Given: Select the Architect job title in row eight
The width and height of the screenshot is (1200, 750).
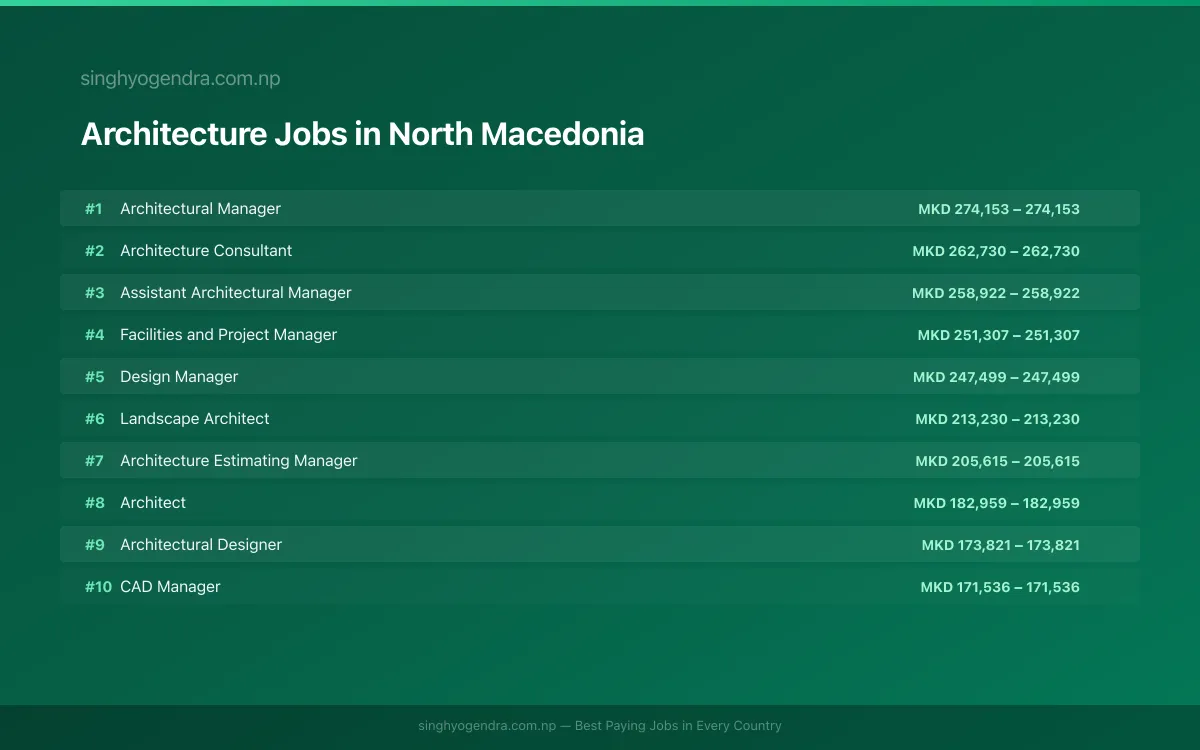Looking at the screenshot, I should click(x=153, y=503).
